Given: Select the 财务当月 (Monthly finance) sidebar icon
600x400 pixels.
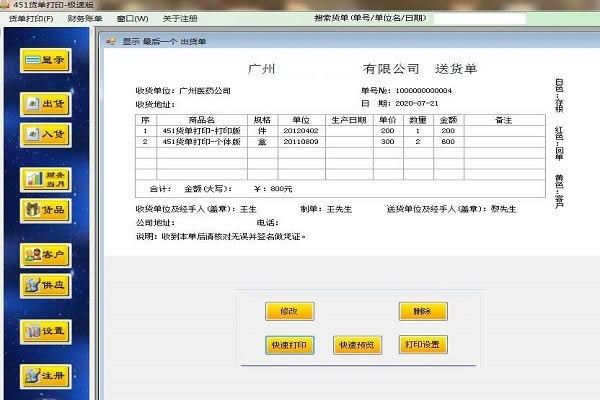Looking at the screenshot, I should click(x=47, y=179).
